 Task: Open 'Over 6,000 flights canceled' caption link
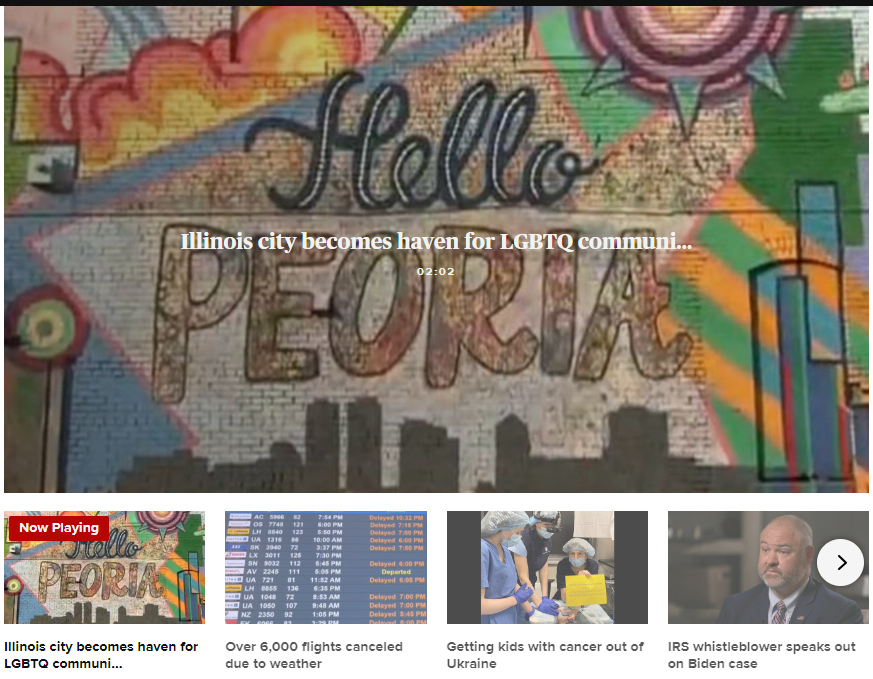[x=314, y=655]
